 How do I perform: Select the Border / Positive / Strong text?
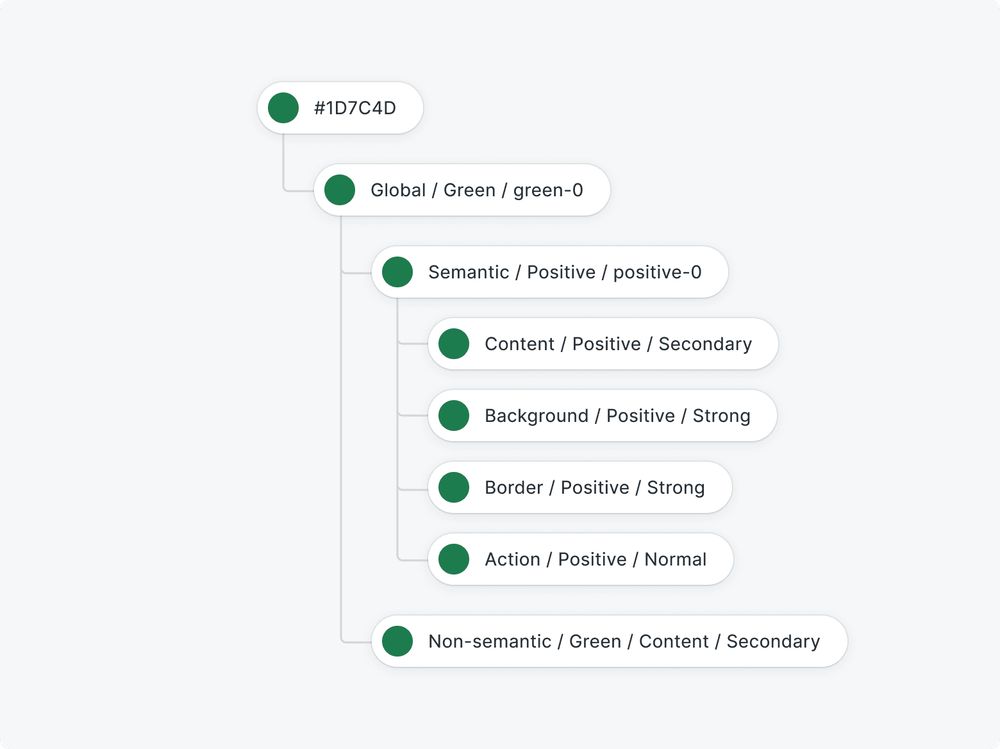pos(595,488)
